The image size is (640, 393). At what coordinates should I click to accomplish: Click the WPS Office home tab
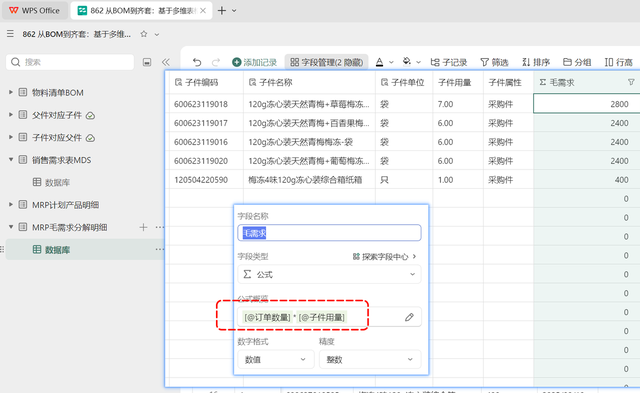pos(35,11)
